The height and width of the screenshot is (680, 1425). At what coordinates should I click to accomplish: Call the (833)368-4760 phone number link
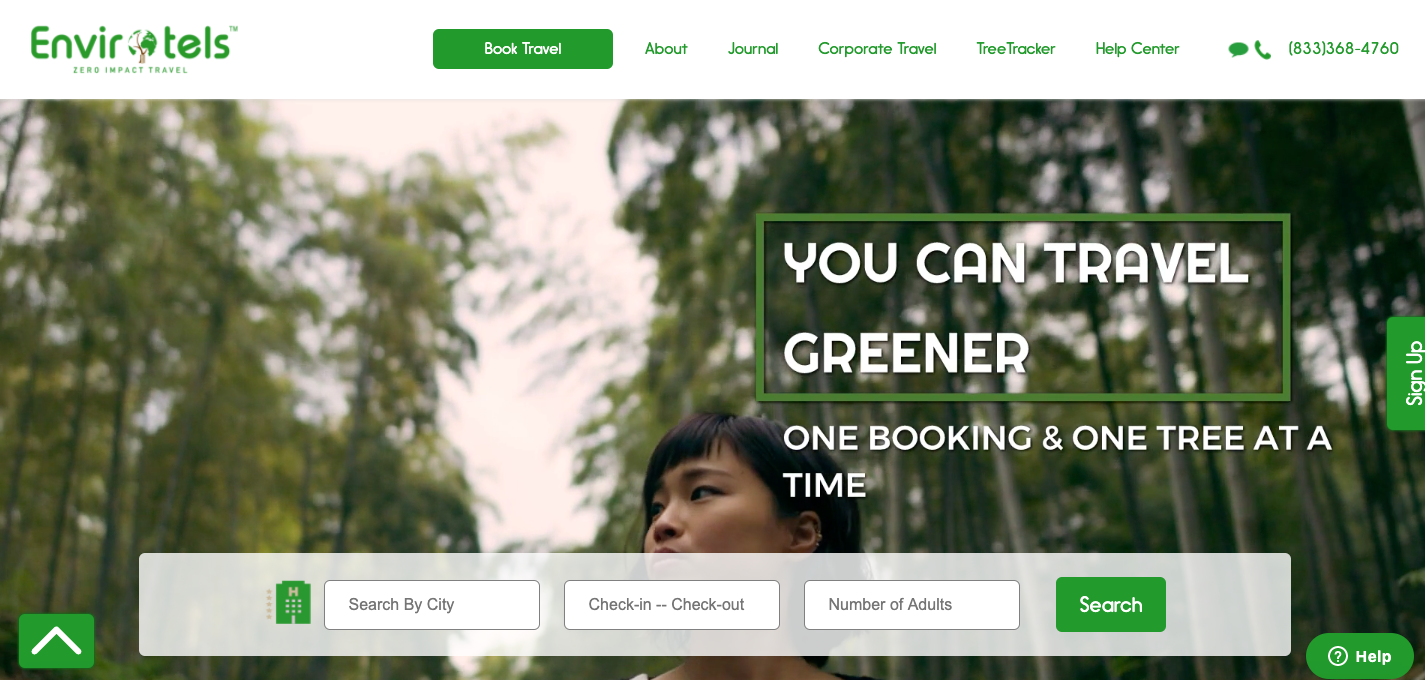(1343, 49)
